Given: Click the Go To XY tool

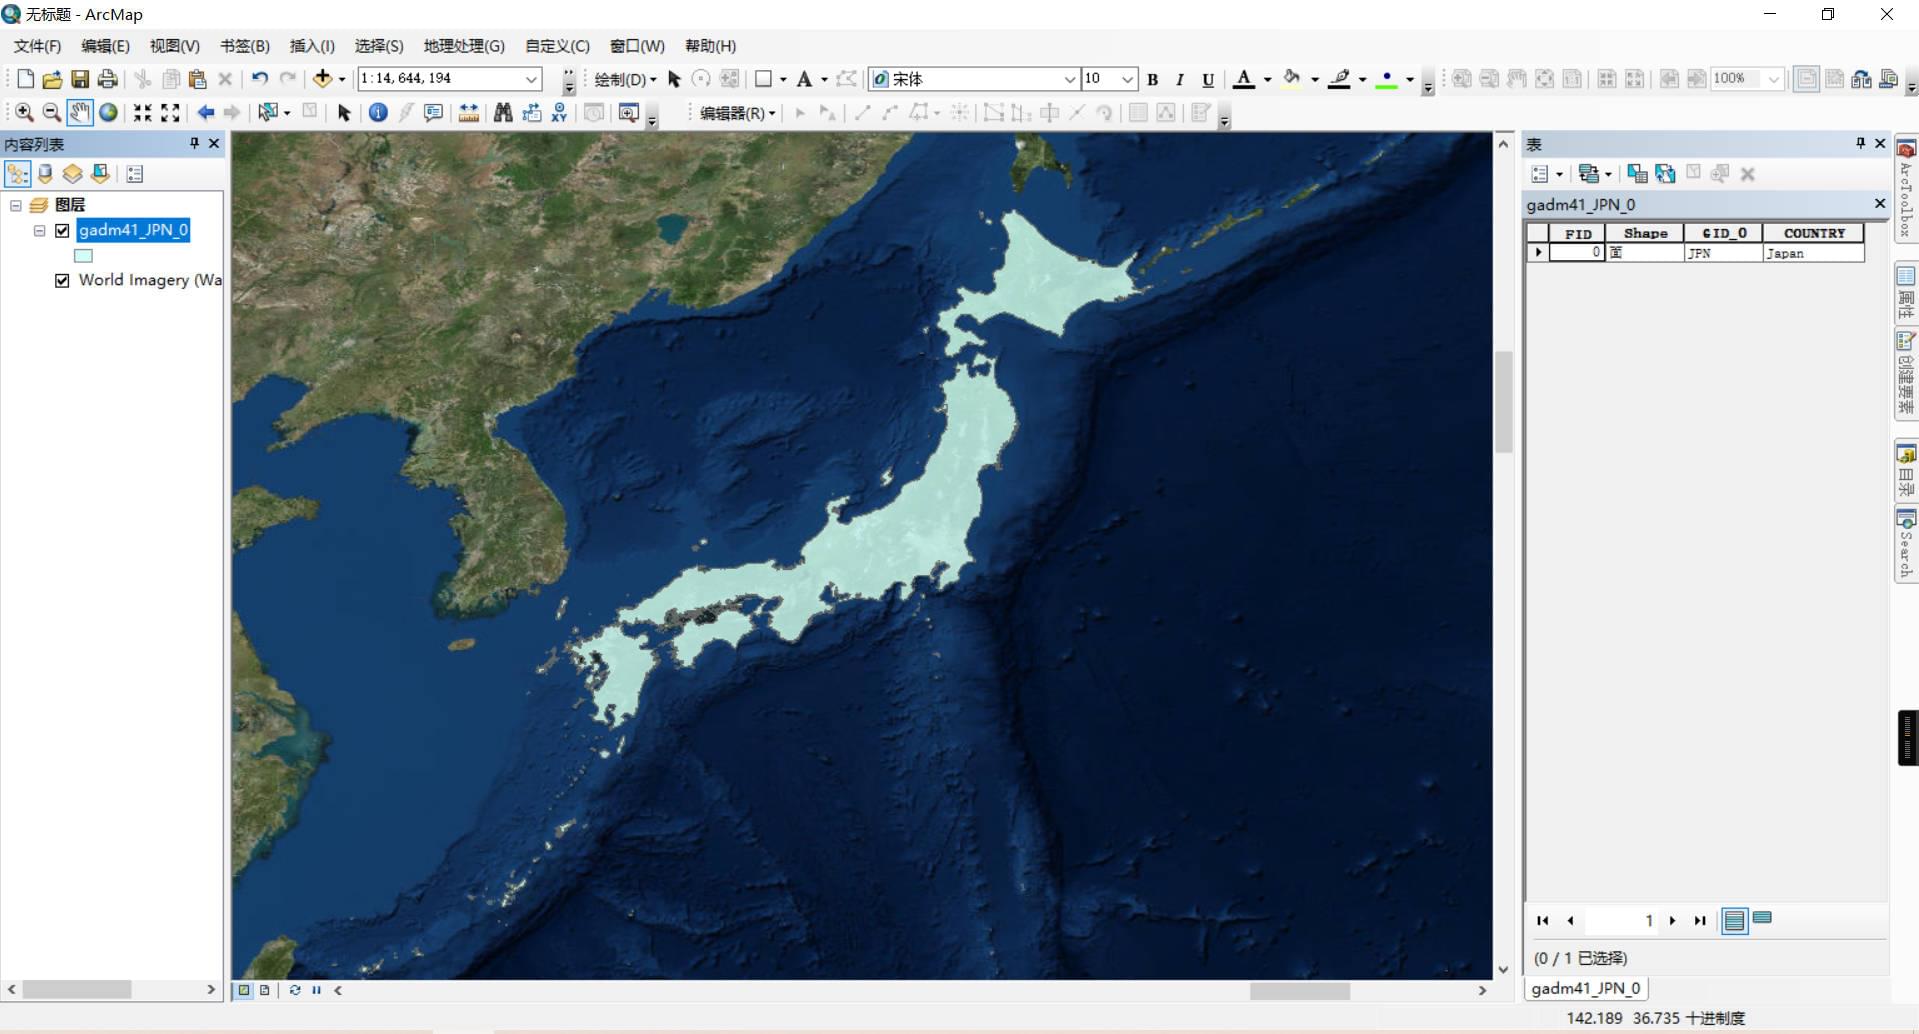Looking at the screenshot, I should (559, 113).
